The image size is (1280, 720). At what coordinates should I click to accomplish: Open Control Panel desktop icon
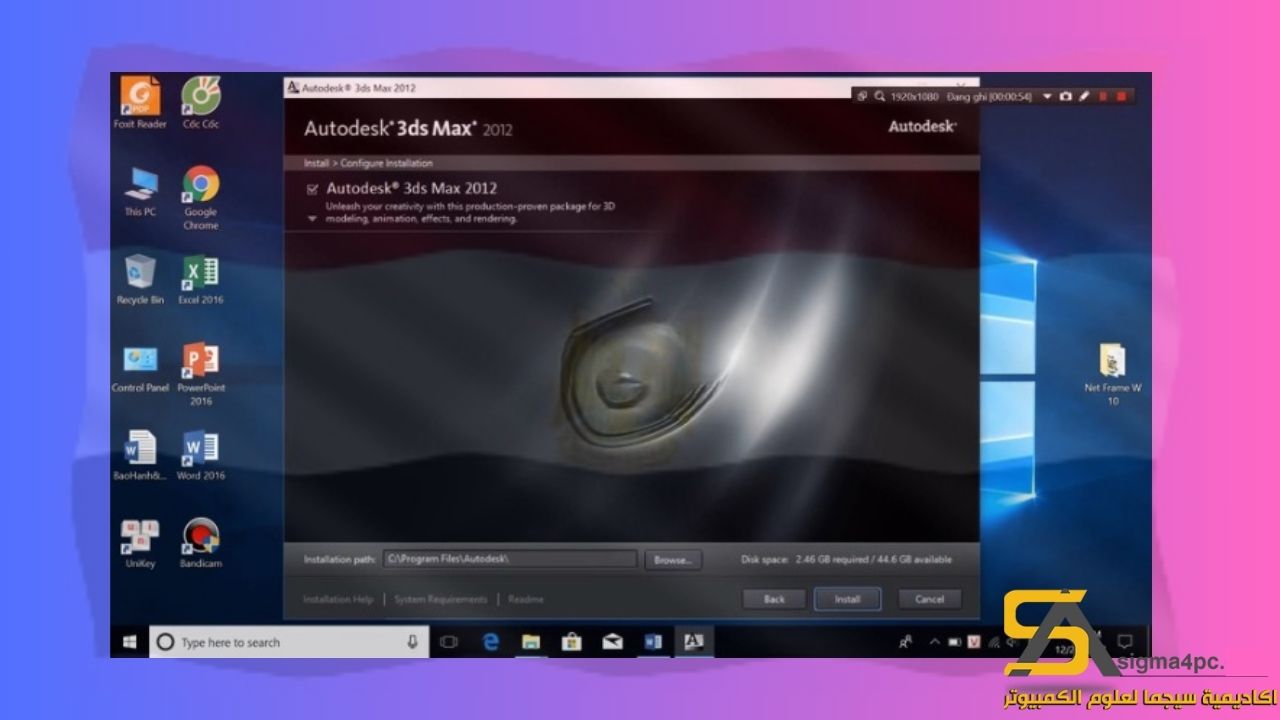(140, 367)
